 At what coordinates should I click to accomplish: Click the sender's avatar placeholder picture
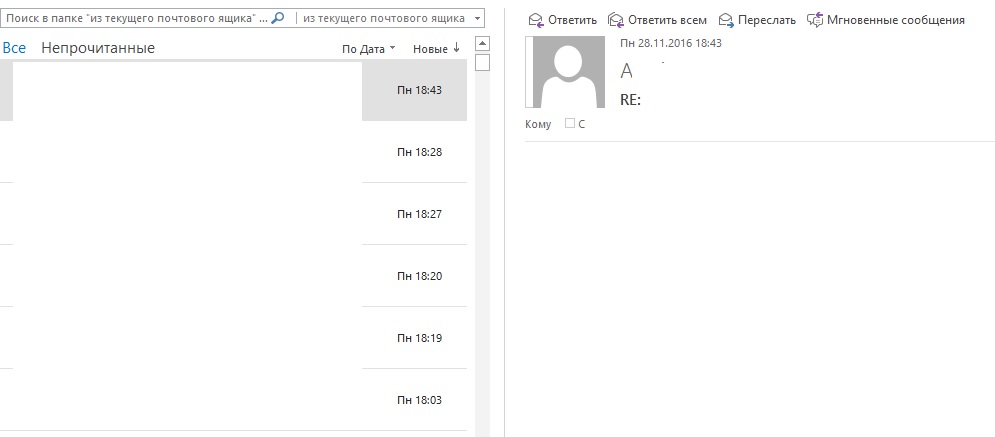pos(565,72)
